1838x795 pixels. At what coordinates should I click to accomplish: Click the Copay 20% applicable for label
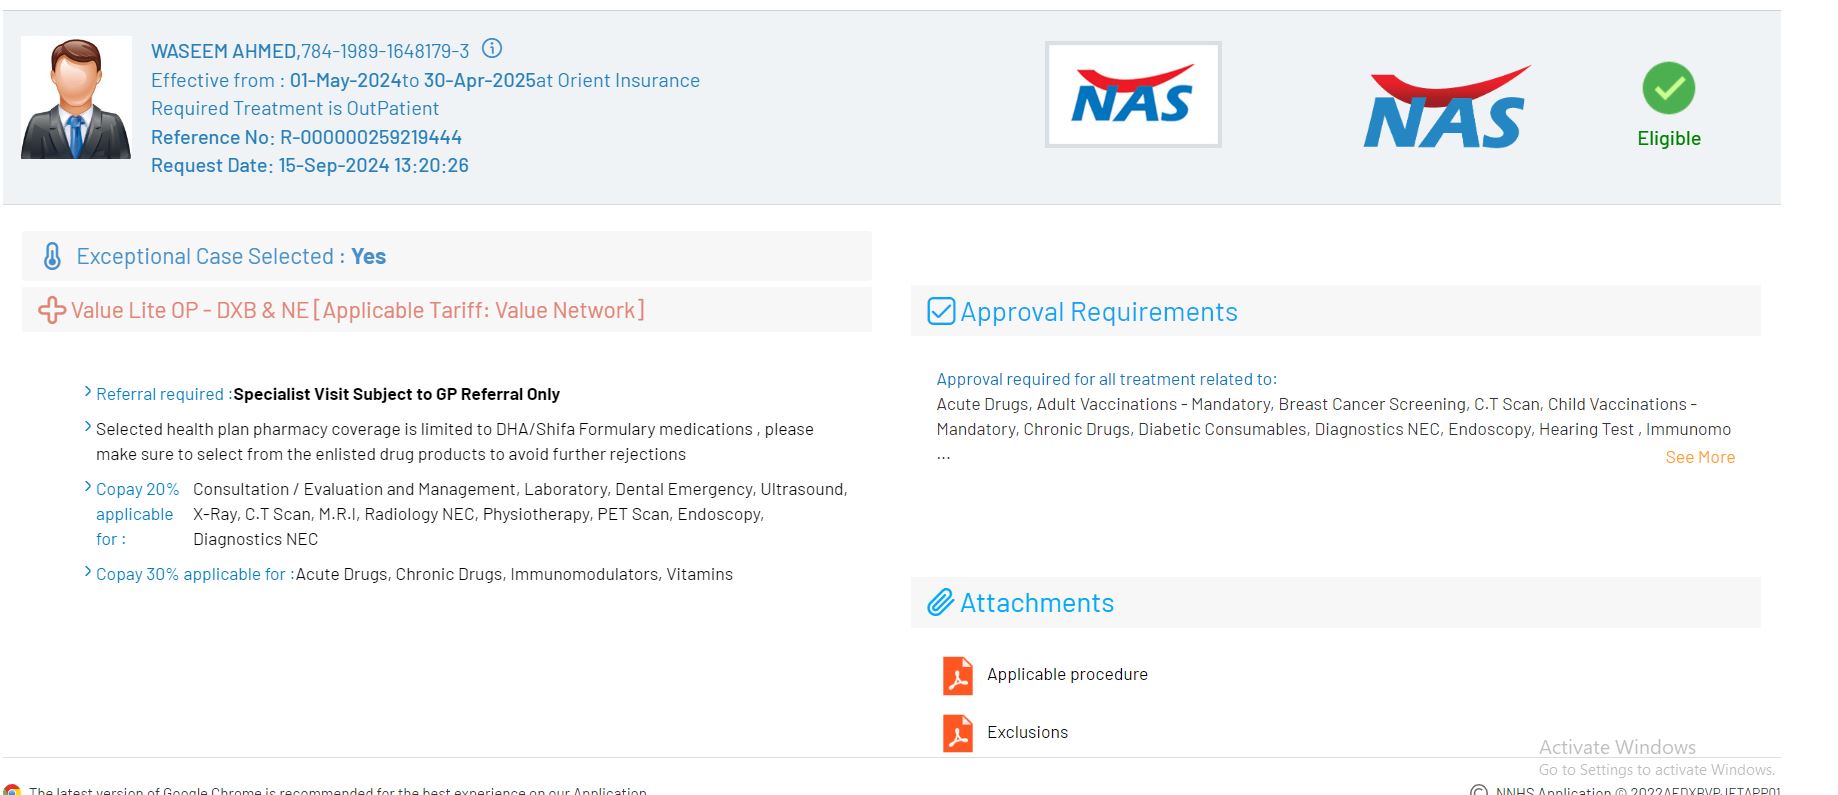click(x=138, y=514)
